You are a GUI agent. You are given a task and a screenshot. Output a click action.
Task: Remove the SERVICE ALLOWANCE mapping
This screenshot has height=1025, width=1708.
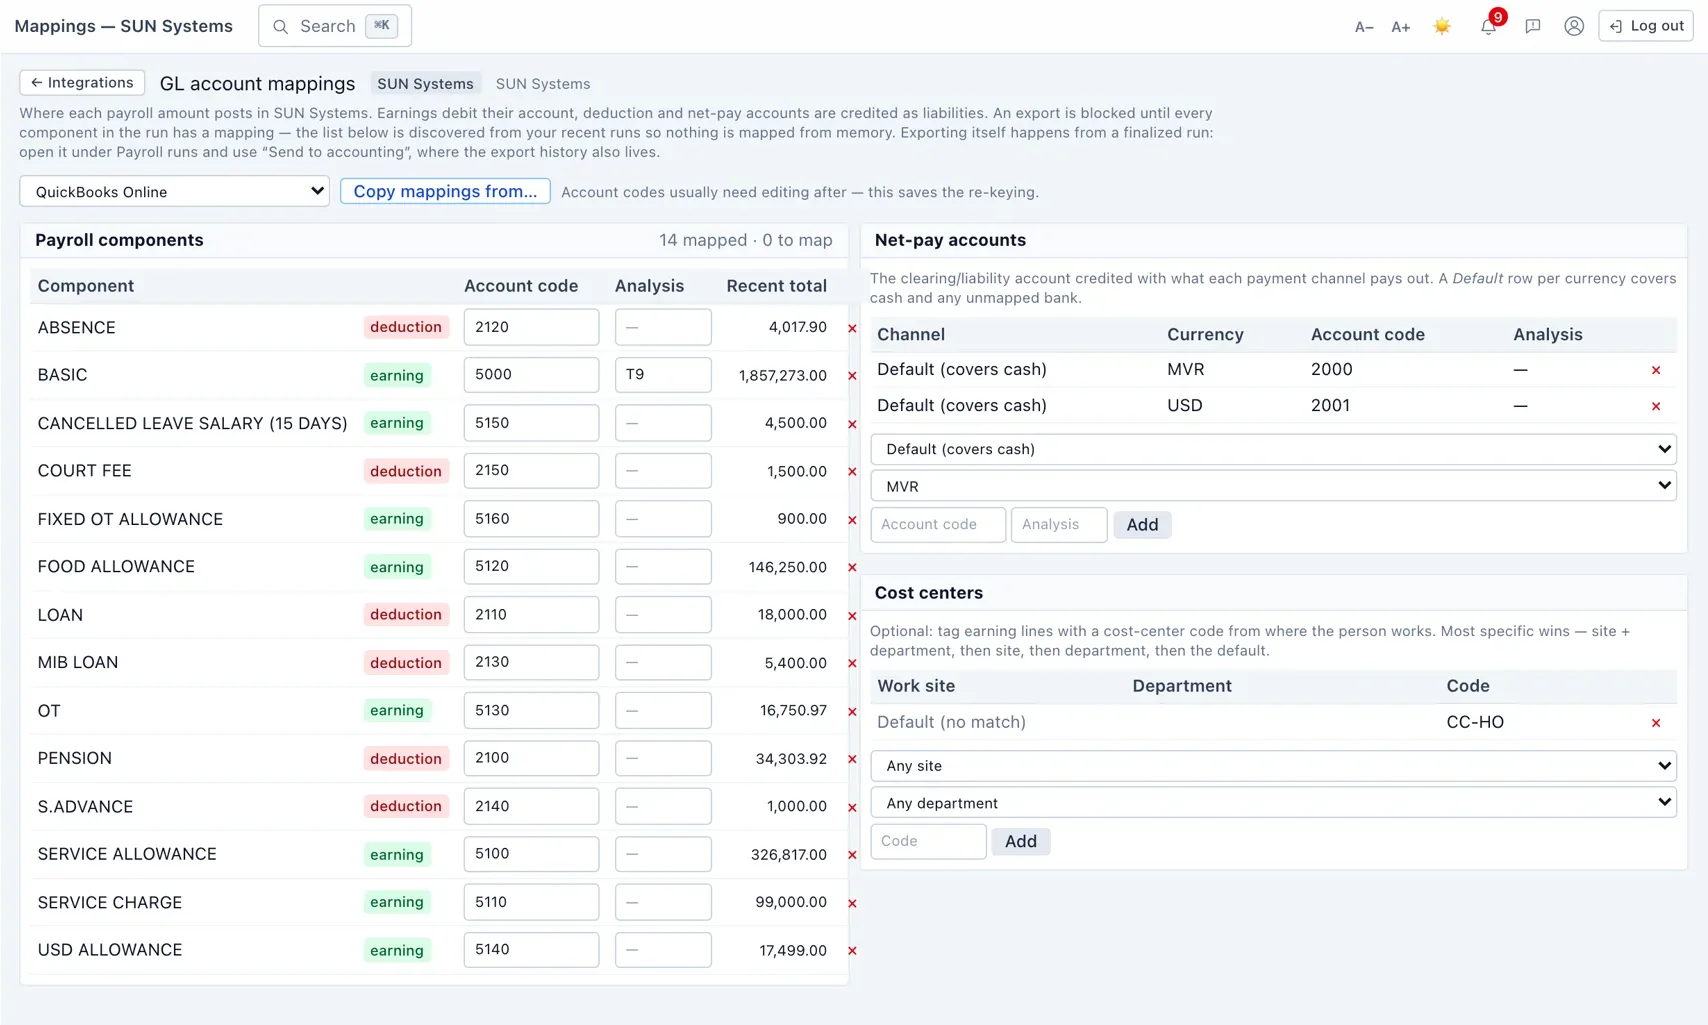pos(852,855)
